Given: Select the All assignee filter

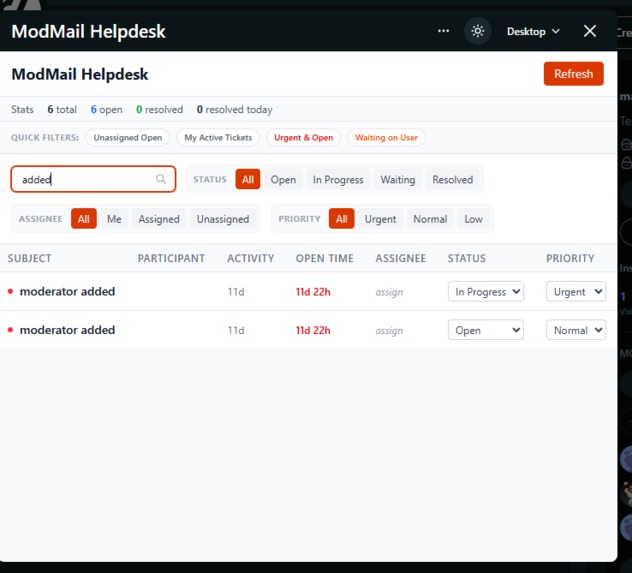Looking at the screenshot, I should point(83,219).
